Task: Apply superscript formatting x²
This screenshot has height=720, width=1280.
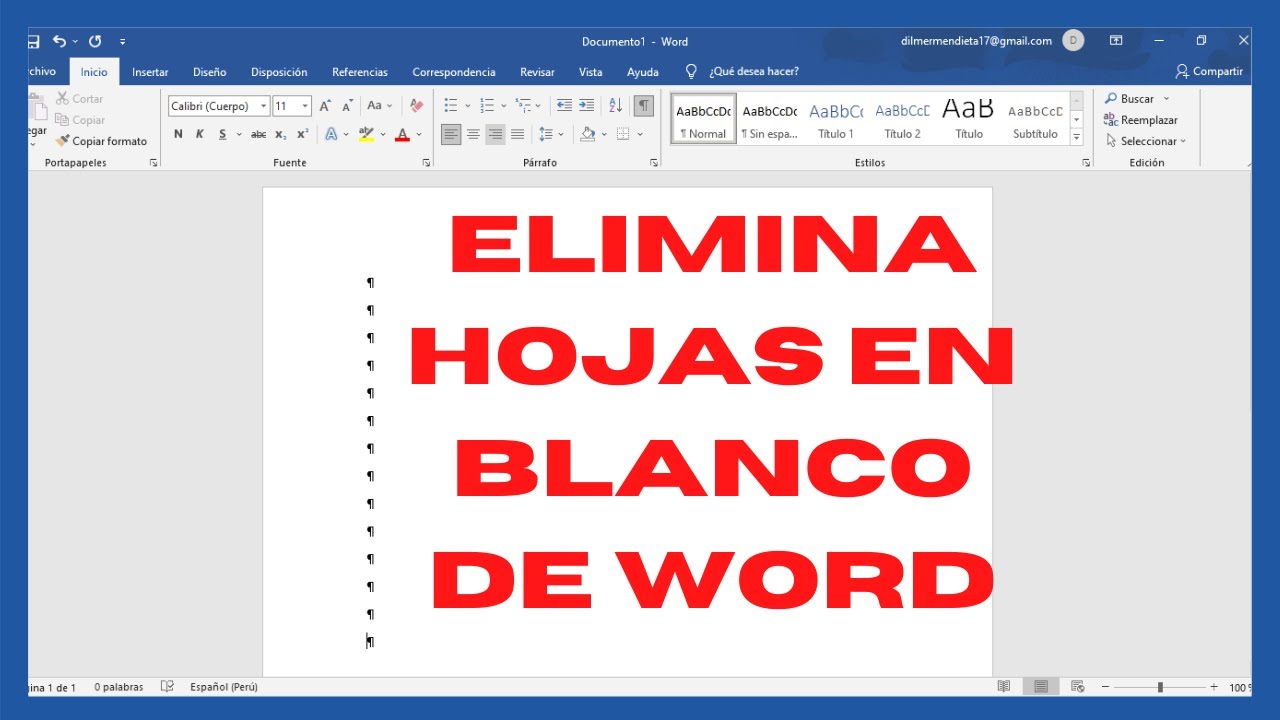Action: pos(302,134)
